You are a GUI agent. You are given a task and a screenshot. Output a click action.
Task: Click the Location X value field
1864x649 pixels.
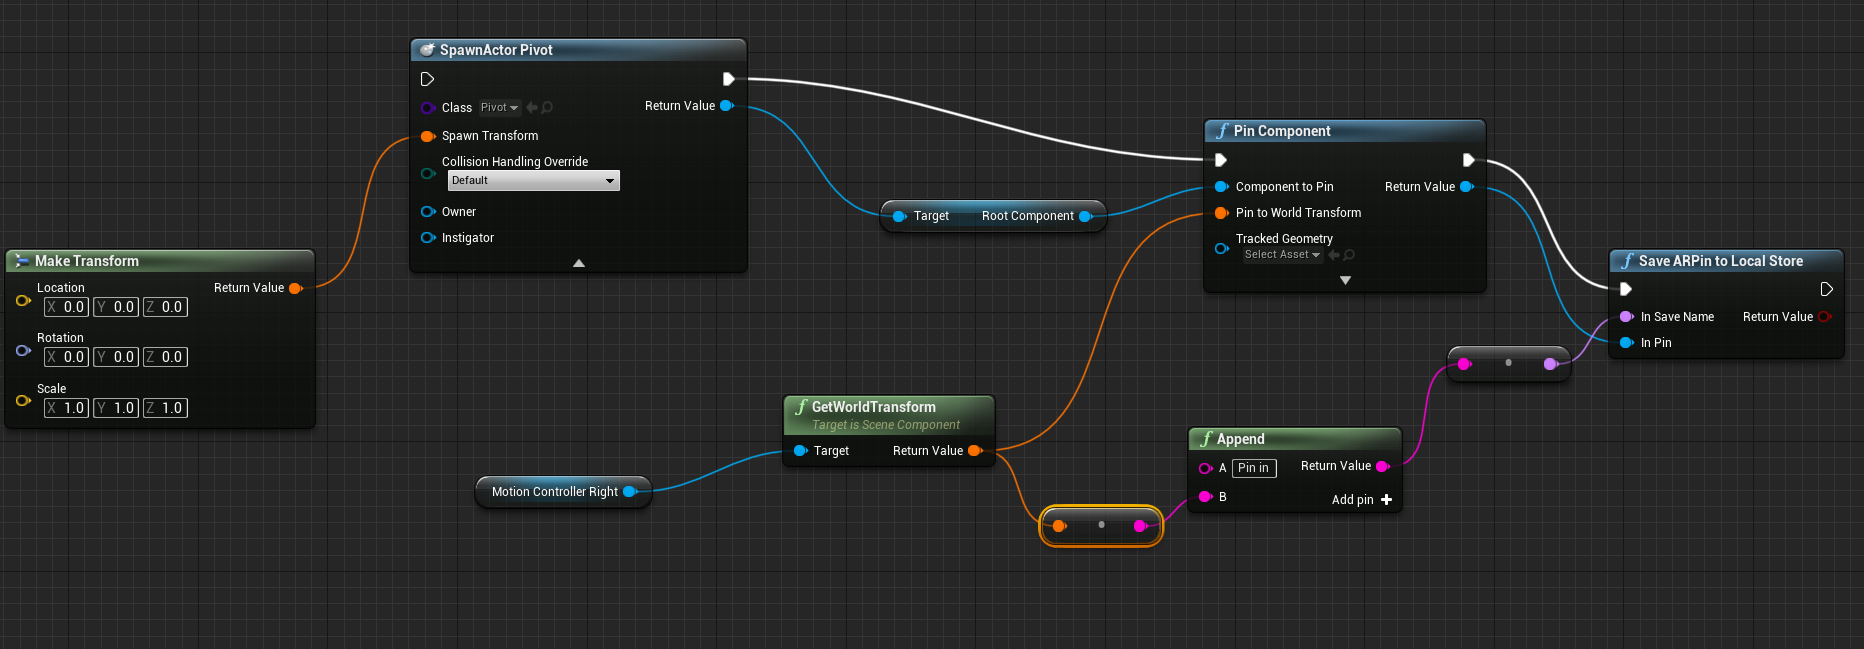pyautogui.click(x=66, y=307)
